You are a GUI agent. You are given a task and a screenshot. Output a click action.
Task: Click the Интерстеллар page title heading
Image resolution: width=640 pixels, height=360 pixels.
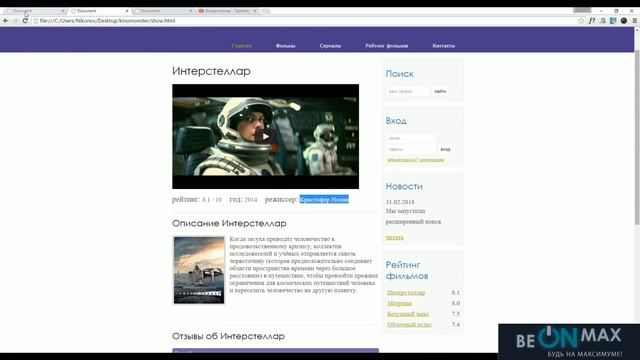click(211, 71)
